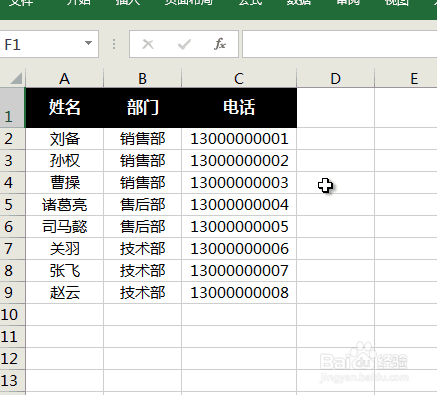This screenshot has width=437, height=395.
Task: Select phone number 13000000001
Action: click(x=239, y=139)
